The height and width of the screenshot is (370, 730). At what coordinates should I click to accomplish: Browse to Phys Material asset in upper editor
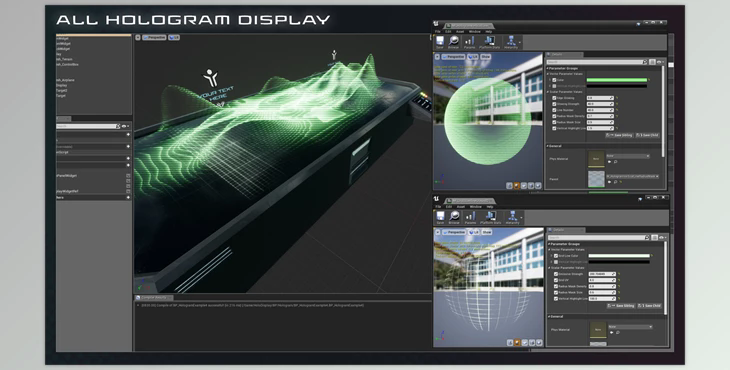615,161
